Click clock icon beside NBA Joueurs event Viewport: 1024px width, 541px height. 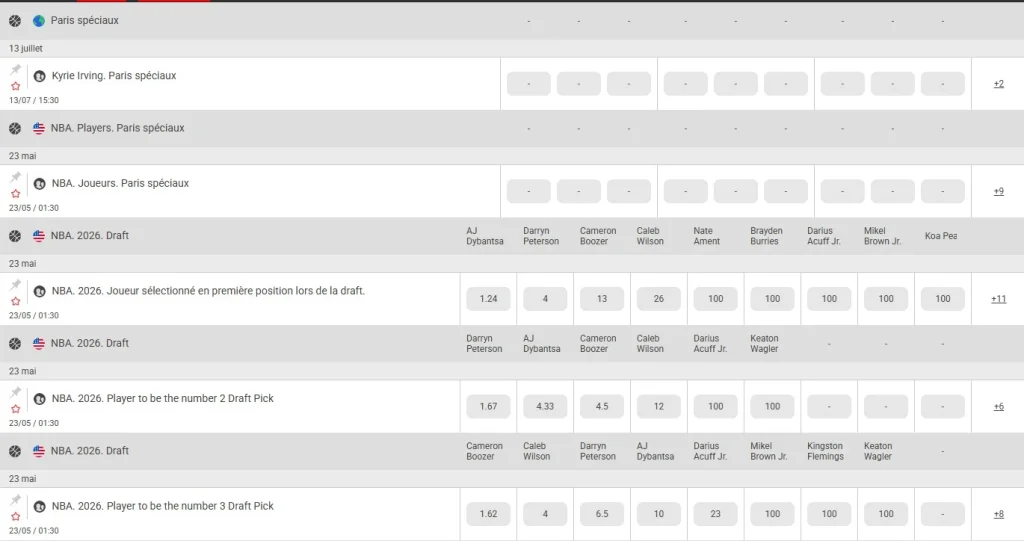[40, 184]
